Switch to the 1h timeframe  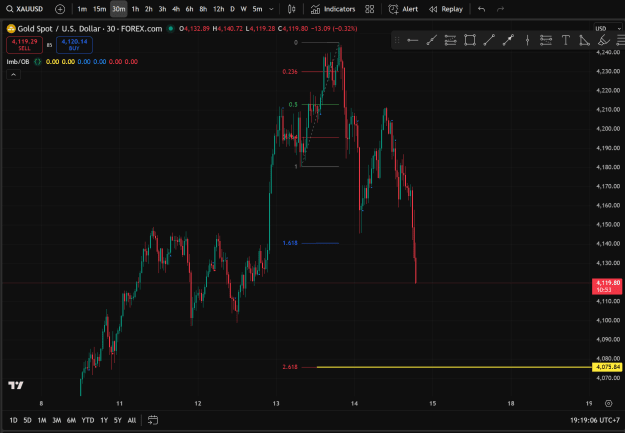(135, 9)
